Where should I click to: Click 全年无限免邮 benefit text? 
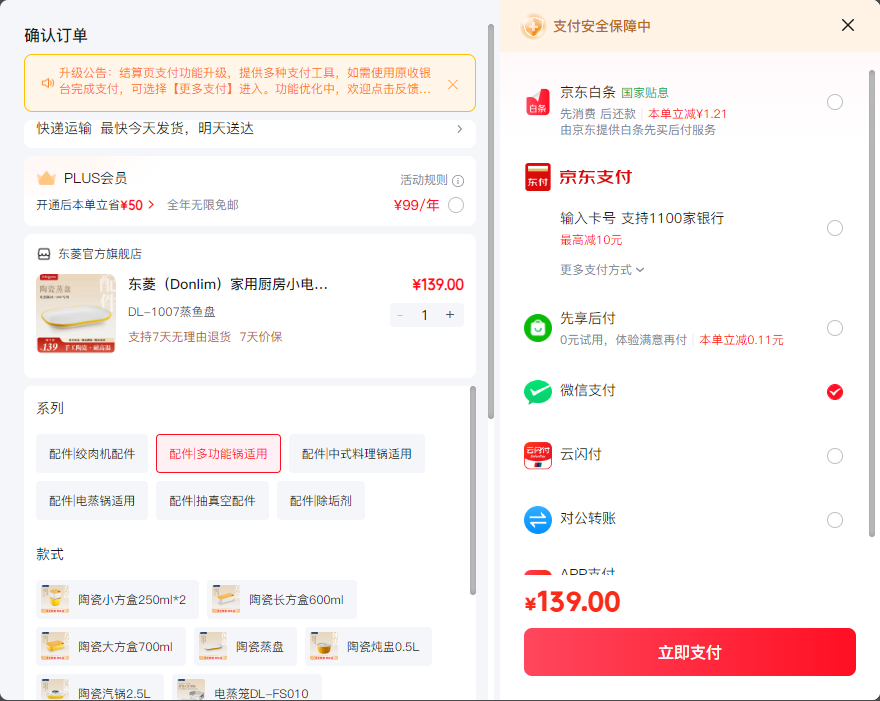pyautogui.click(x=203, y=205)
